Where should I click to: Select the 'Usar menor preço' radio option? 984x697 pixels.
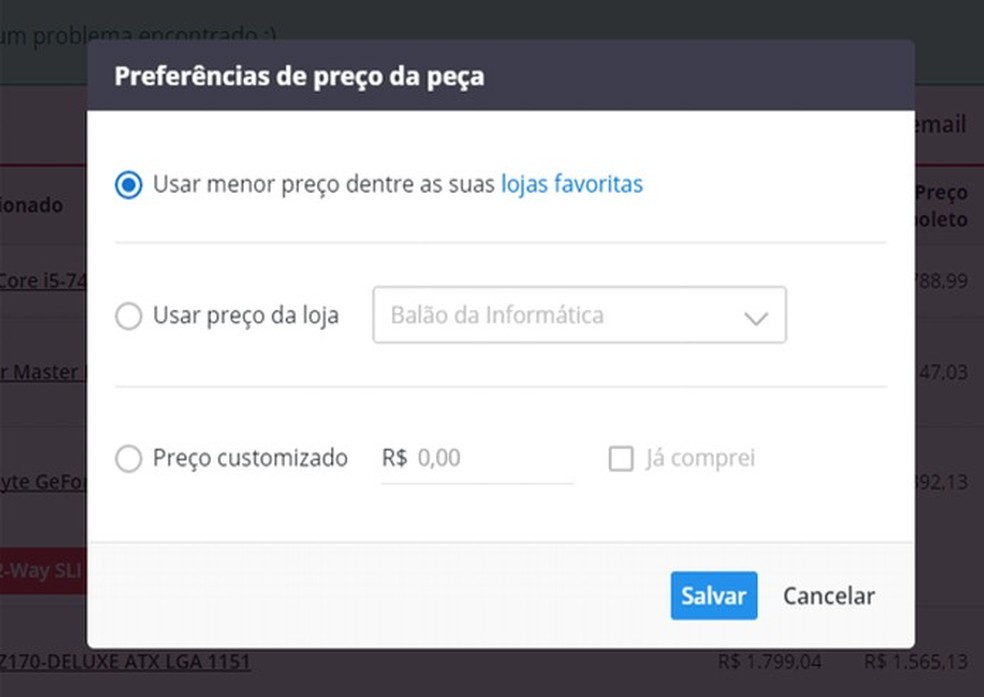[128, 184]
